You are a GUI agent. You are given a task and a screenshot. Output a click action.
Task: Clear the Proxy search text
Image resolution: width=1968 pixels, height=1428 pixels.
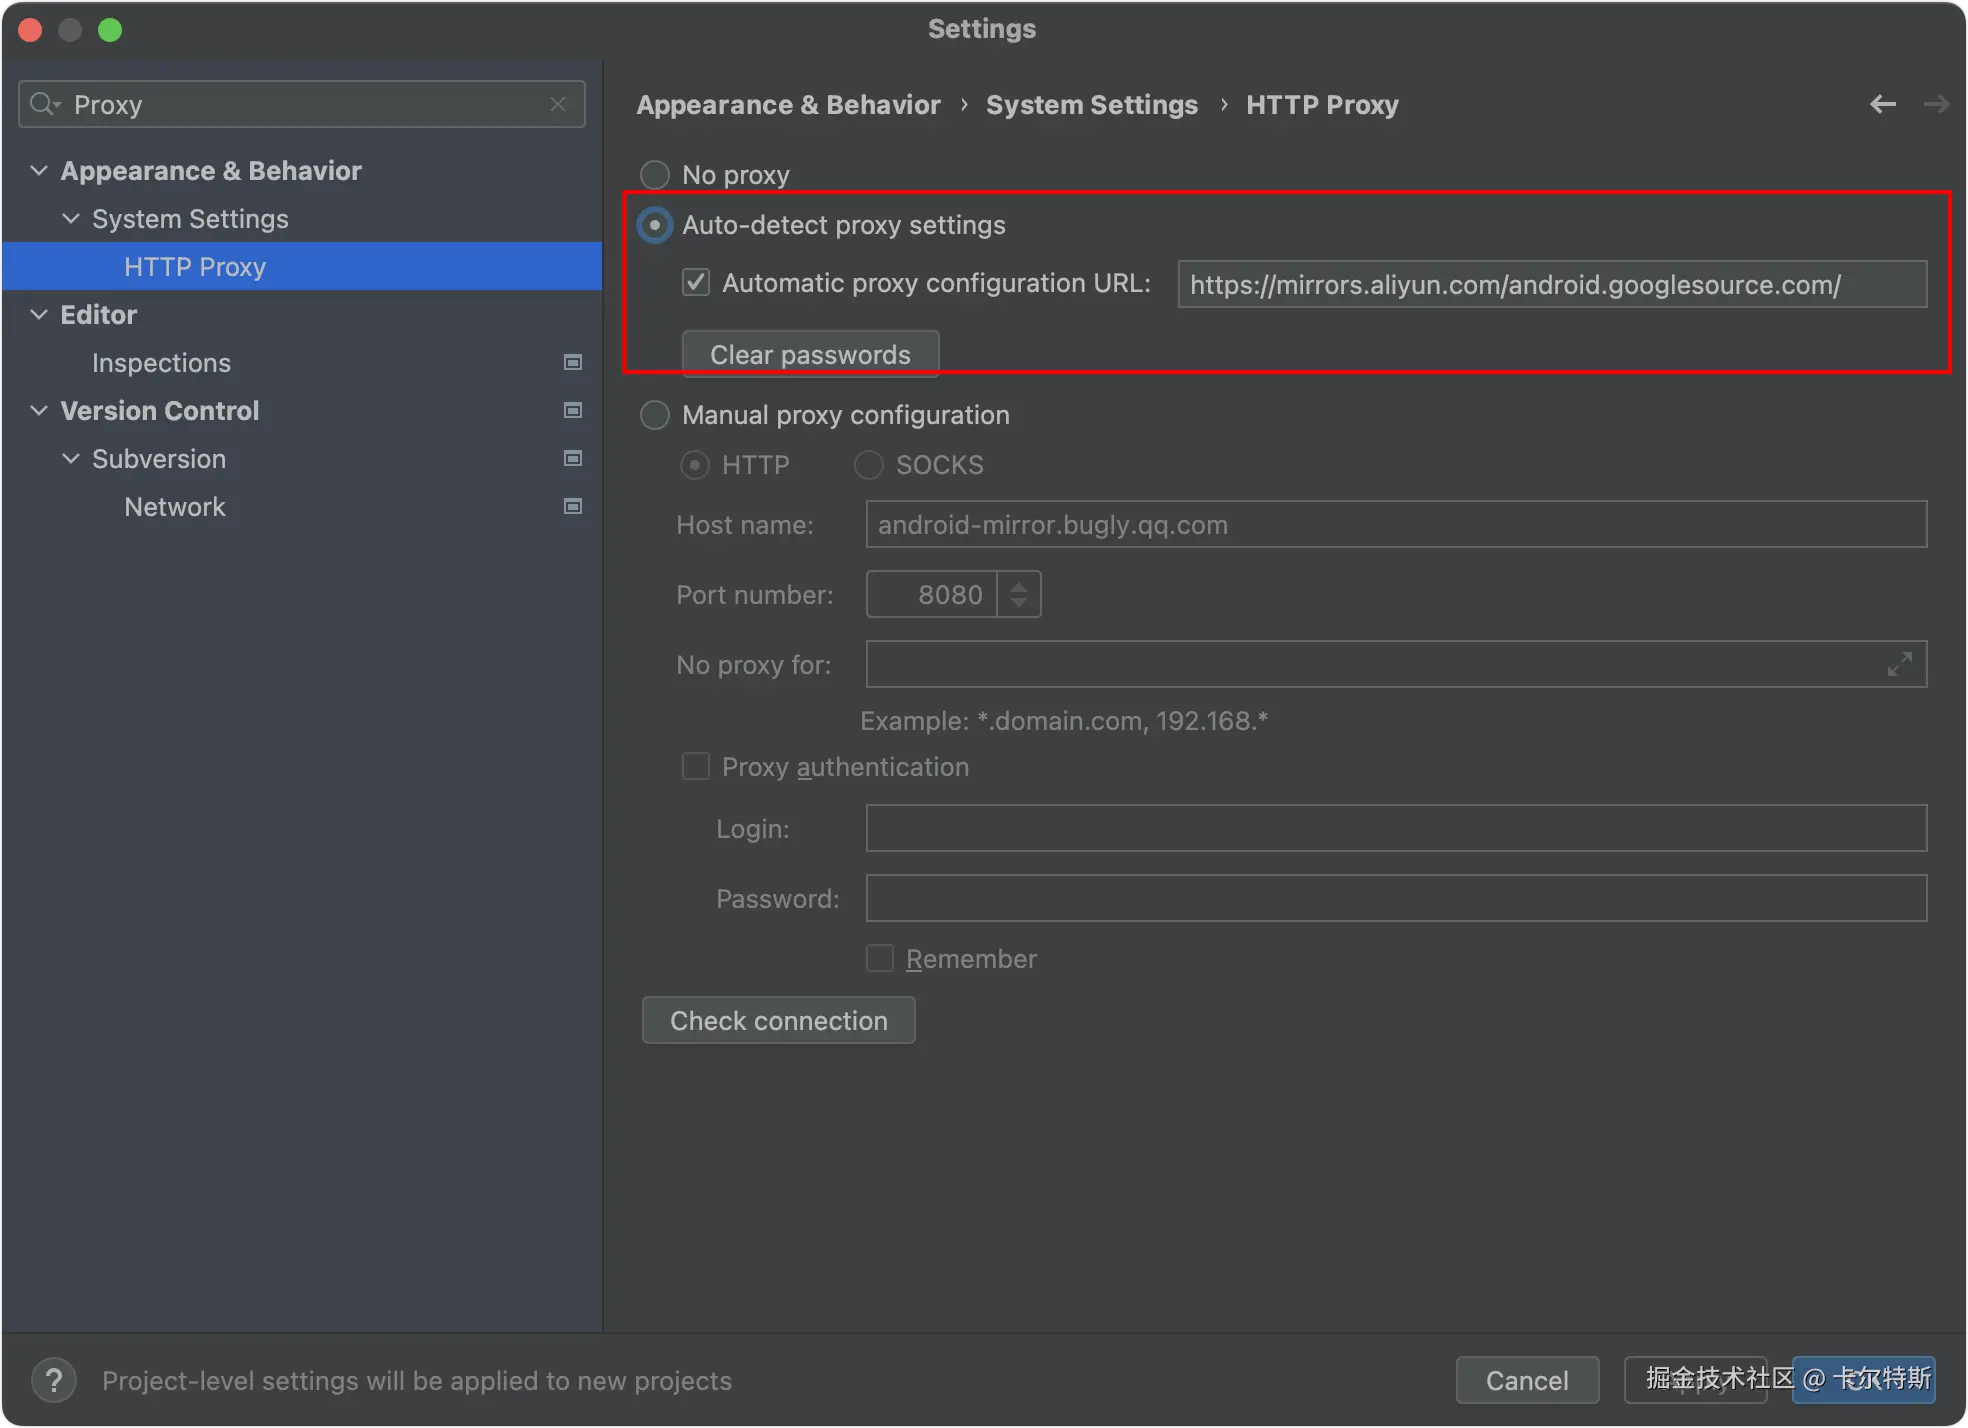click(x=558, y=104)
